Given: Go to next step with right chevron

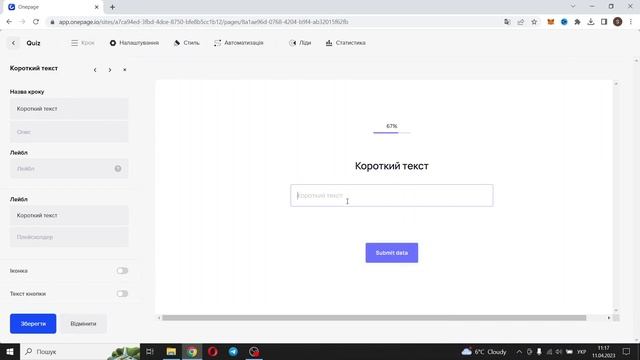Looking at the screenshot, I should coord(110,70).
